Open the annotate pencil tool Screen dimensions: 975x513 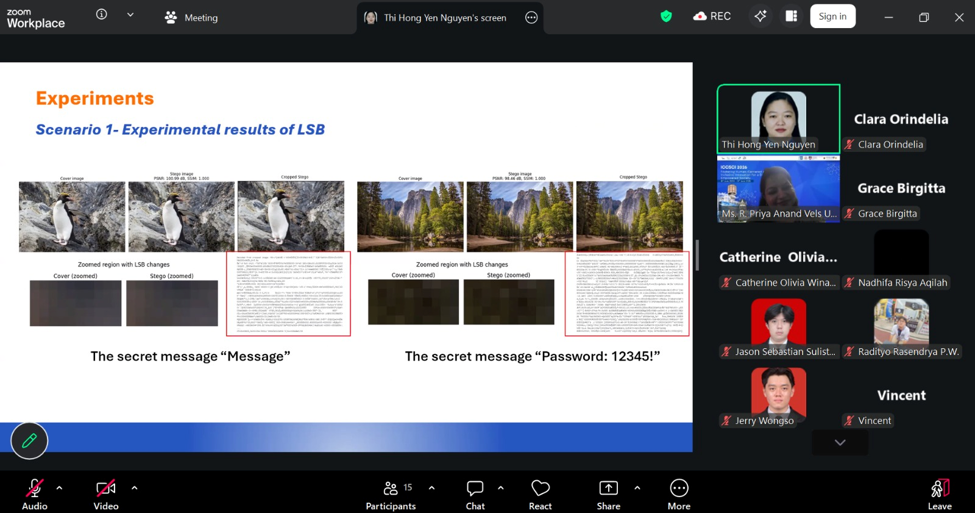[x=29, y=441]
